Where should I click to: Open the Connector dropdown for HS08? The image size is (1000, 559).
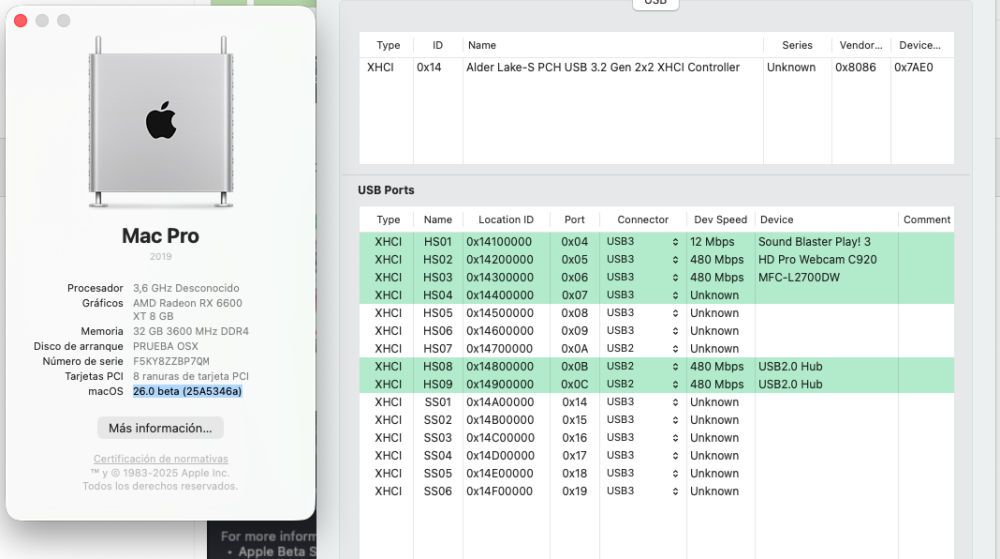pyautogui.click(x=642, y=367)
